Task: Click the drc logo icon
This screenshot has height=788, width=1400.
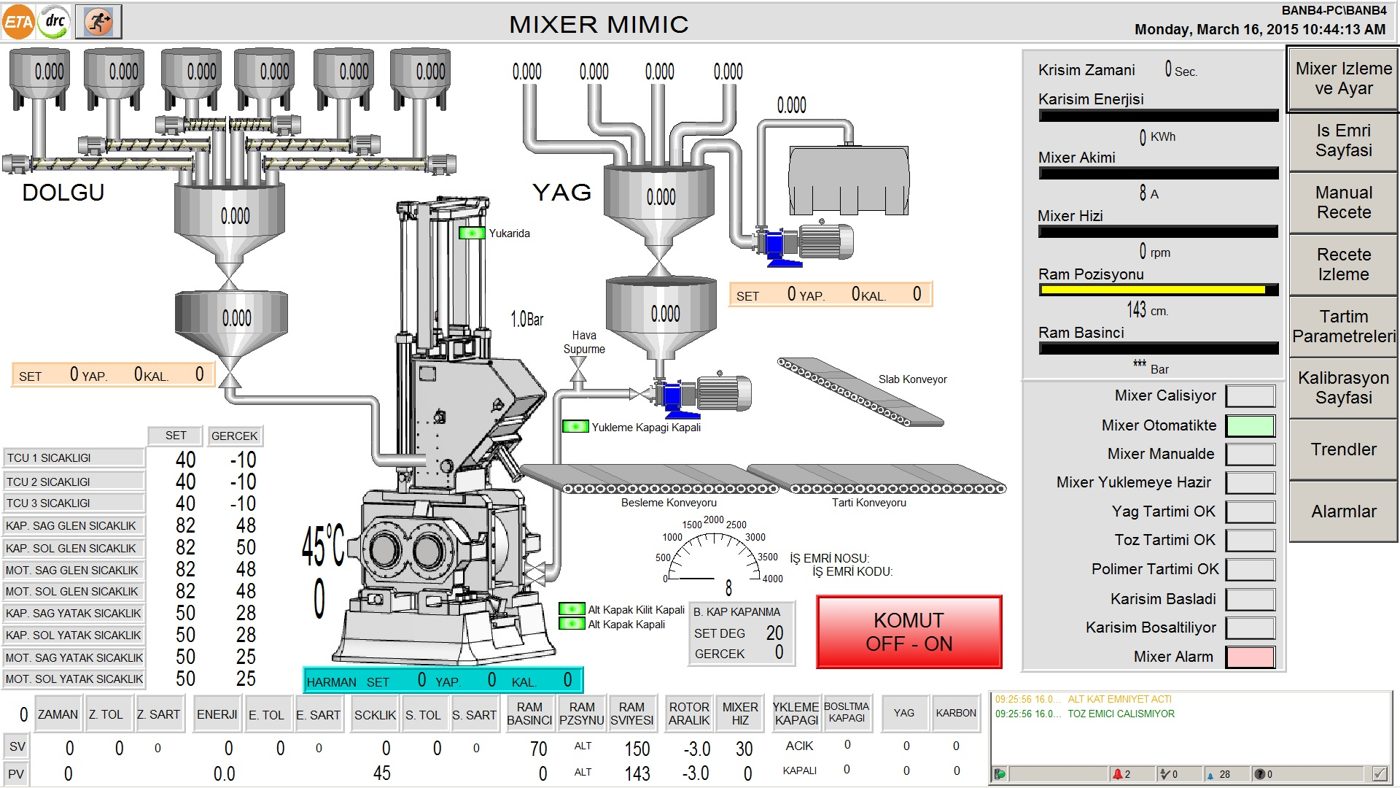Action: (53, 21)
